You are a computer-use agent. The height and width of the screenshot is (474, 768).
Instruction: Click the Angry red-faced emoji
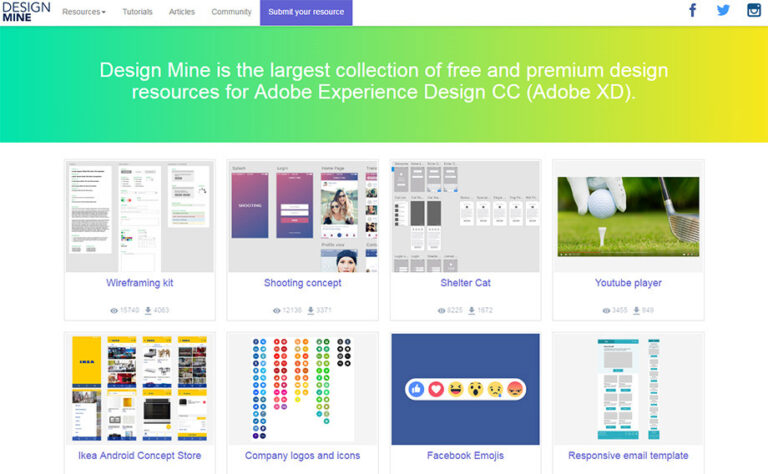(515, 389)
